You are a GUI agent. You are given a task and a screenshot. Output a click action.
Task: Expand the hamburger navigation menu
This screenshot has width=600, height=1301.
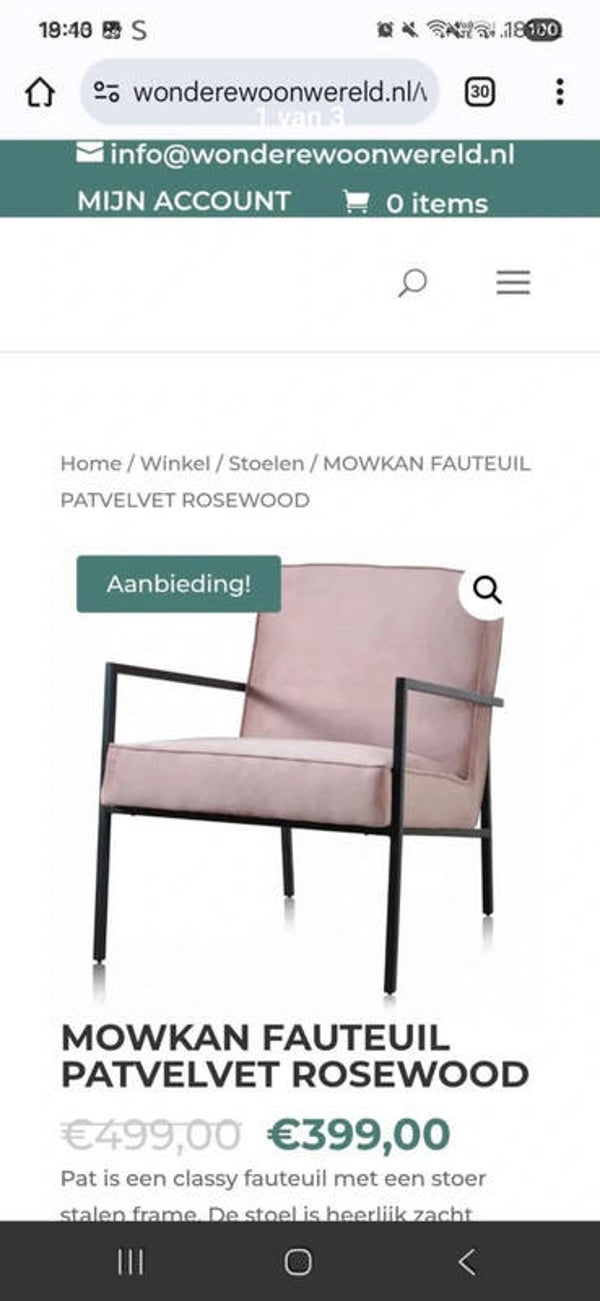513,284
